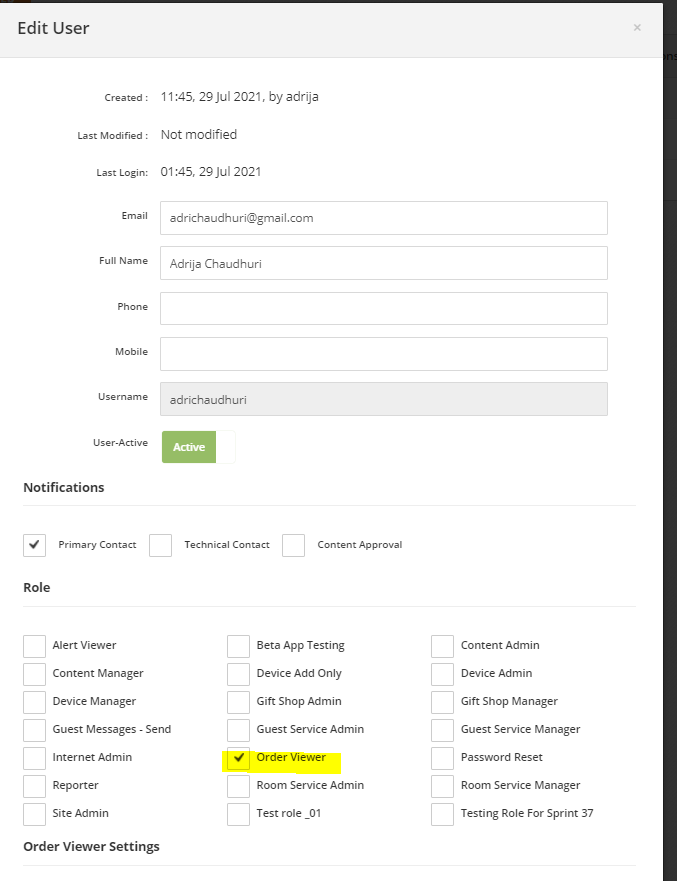Check the Testing Role For Sprint 37

[441, 814]
